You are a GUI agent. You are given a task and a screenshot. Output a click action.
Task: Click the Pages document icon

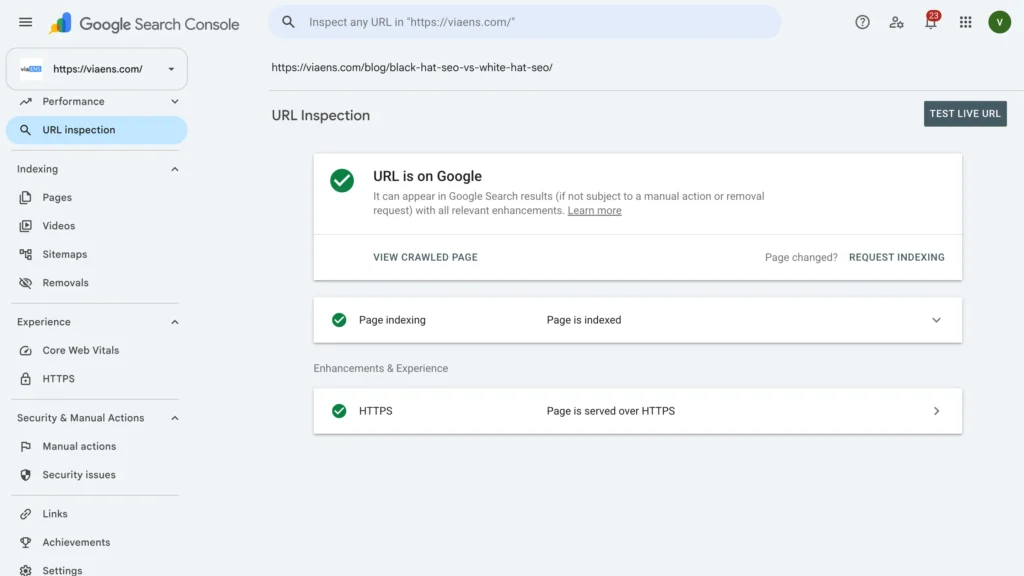pyautogui.click(x=25, y=197)
